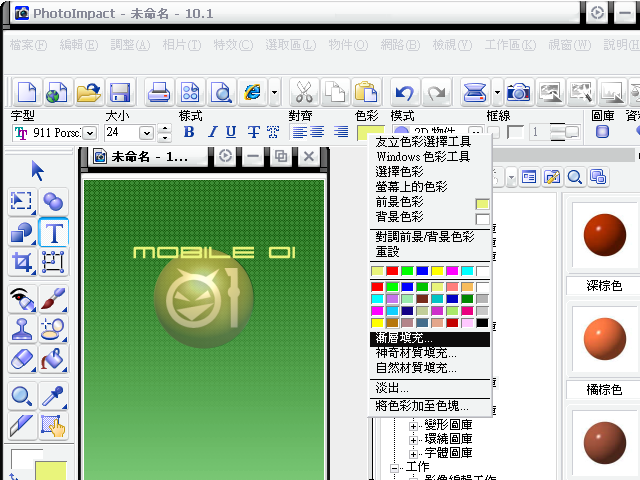Select the Bucket fill tool

53,359
